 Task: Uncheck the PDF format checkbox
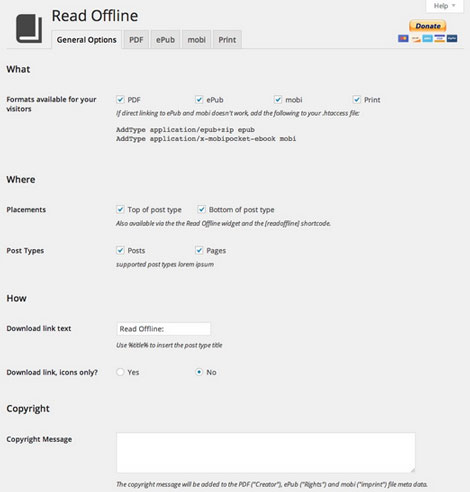click(120, 99)
